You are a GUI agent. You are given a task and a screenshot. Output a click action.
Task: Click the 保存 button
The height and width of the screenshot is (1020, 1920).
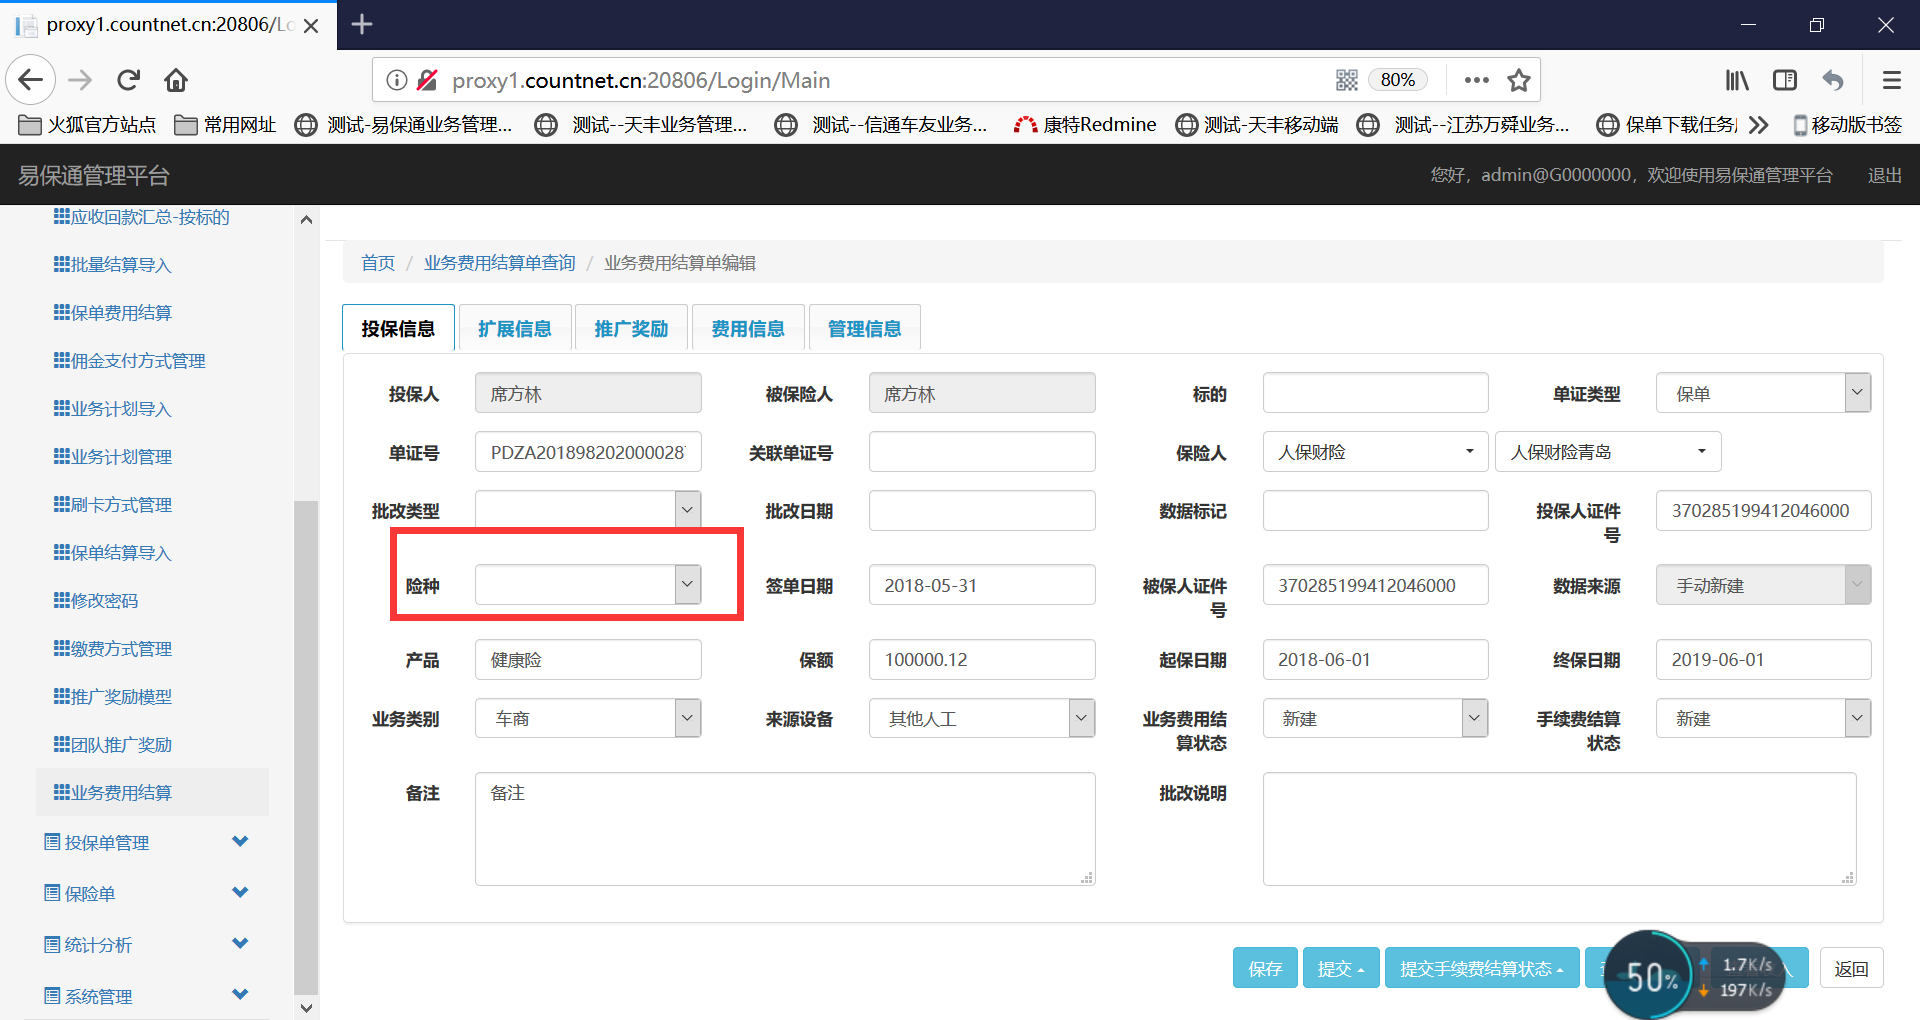pyautogui.click(x=1265, y=968)
